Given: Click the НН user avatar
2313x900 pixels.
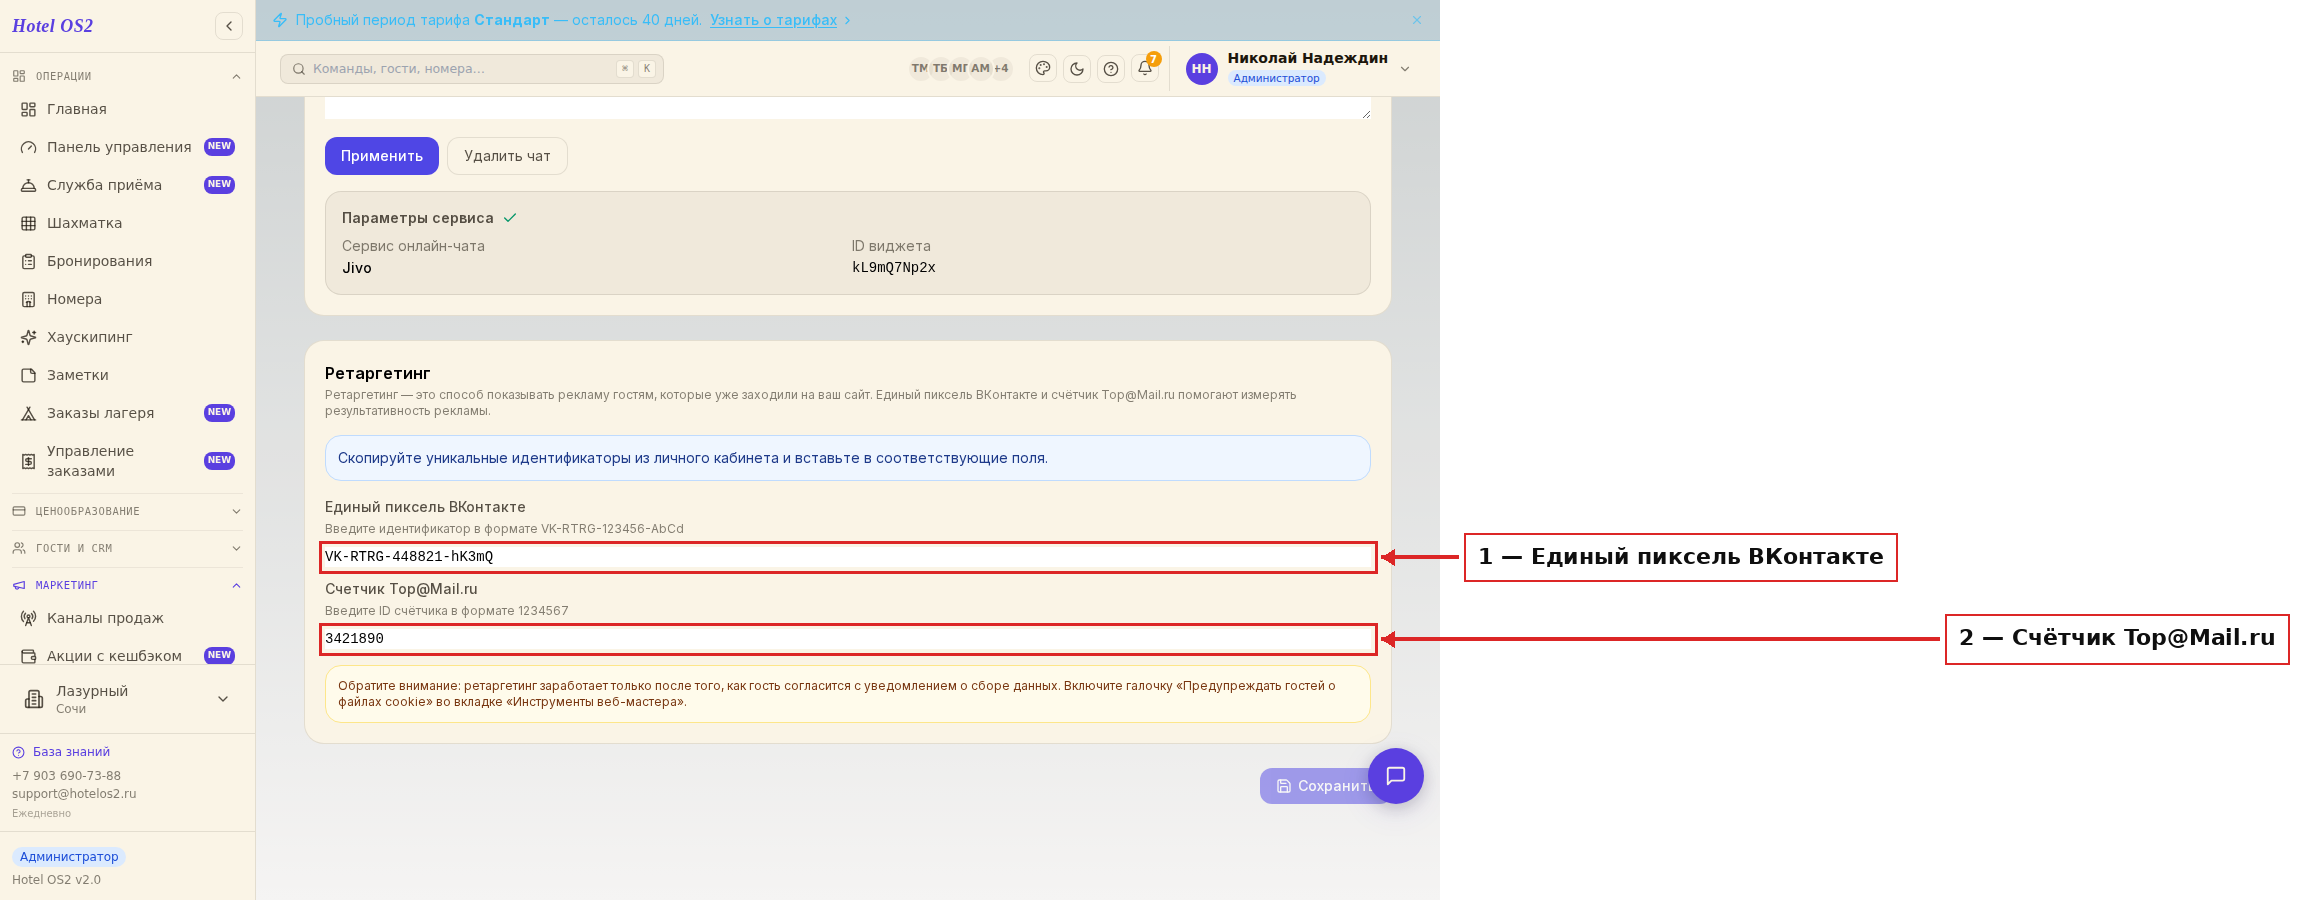Looking at the screenshot, I should pyautogui.click(x=1202, y=69).
